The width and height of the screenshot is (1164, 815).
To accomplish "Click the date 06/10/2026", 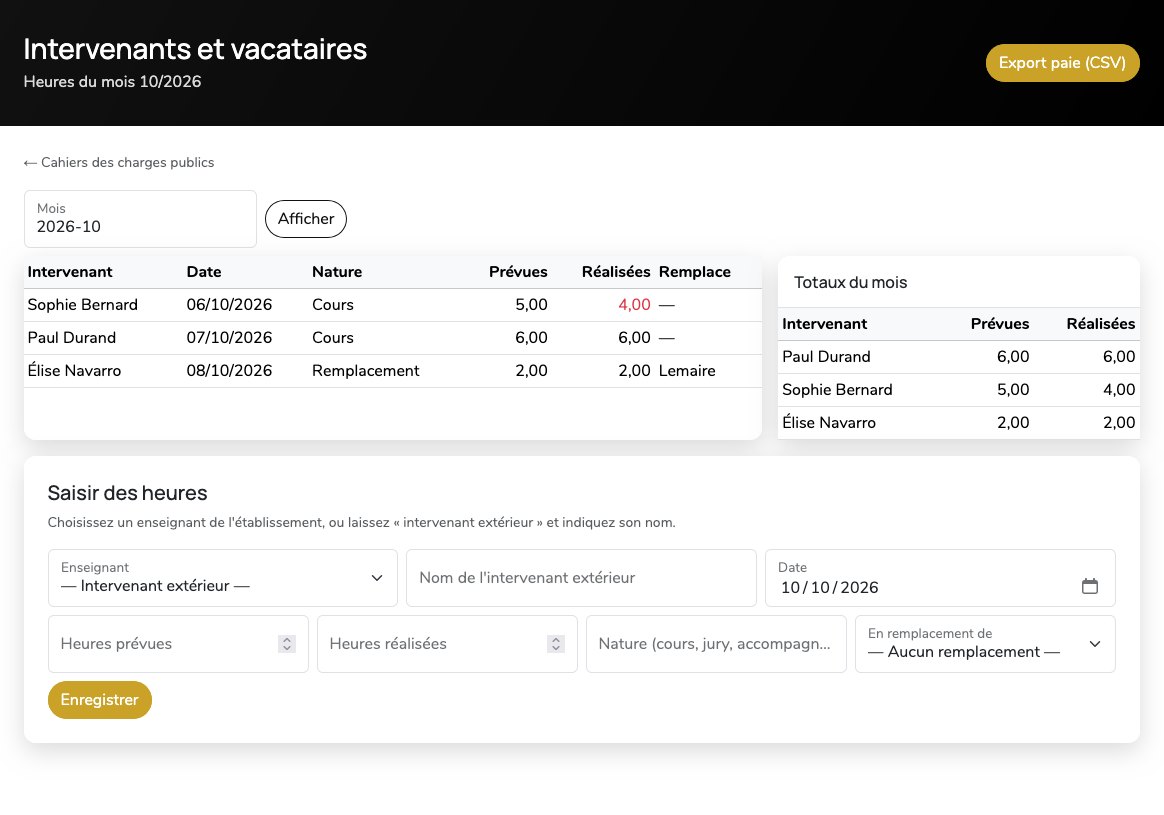I will coord(229,305).
